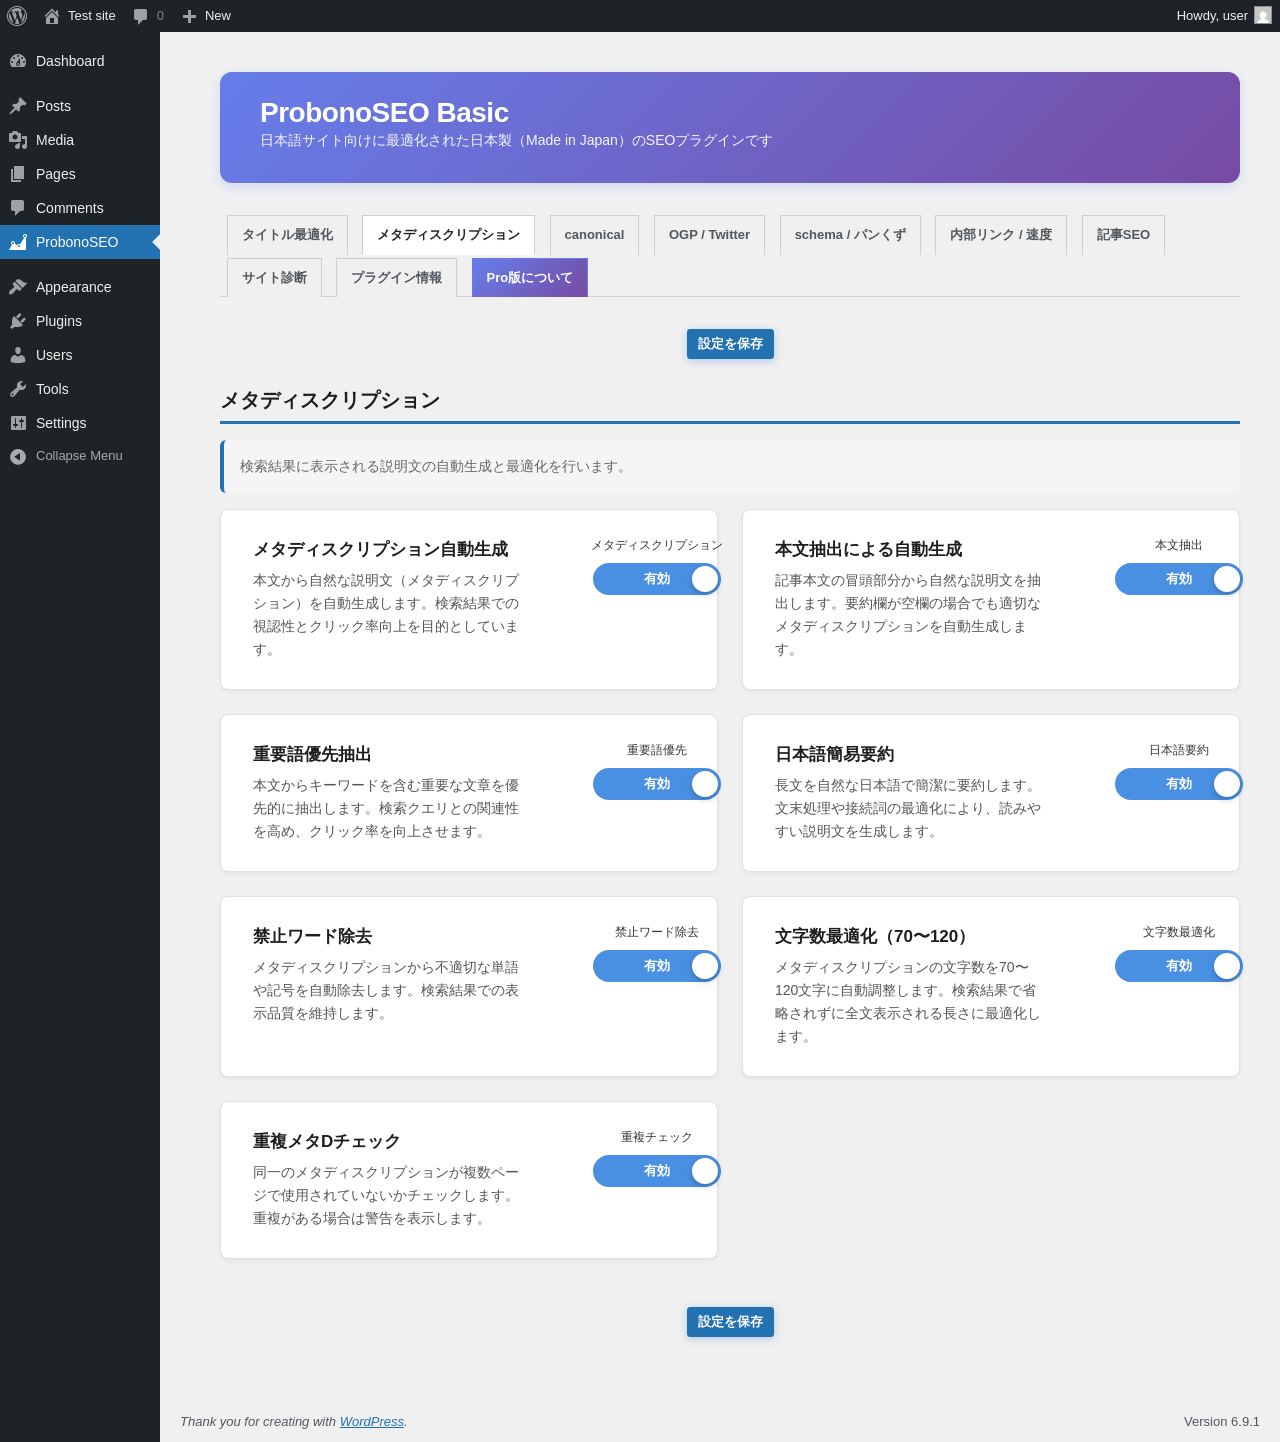Open the WordPress logo menu
This screenshot has height=1442, width=1280.
(17, 16)
